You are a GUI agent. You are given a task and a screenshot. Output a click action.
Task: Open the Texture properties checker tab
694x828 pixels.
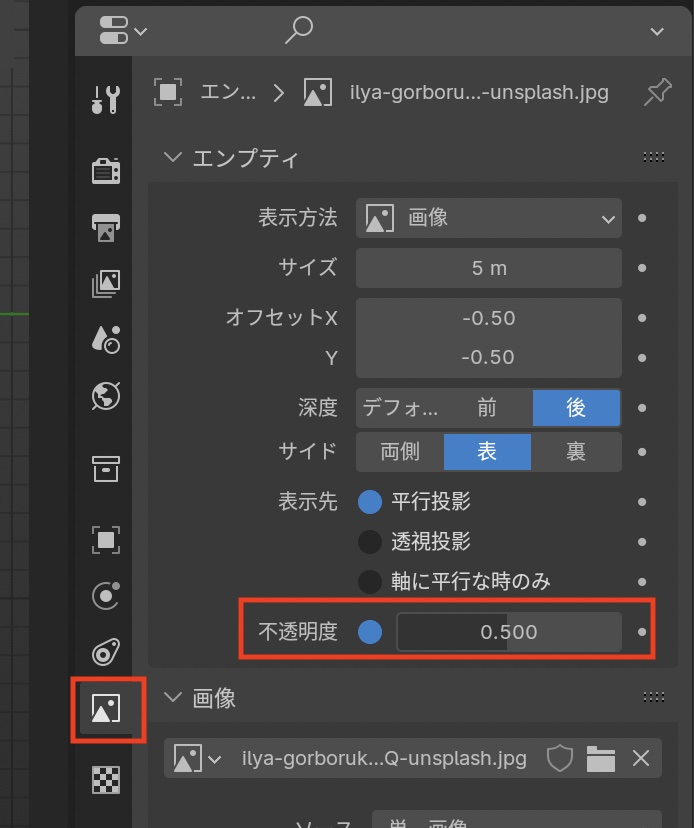tap(105, 779)
